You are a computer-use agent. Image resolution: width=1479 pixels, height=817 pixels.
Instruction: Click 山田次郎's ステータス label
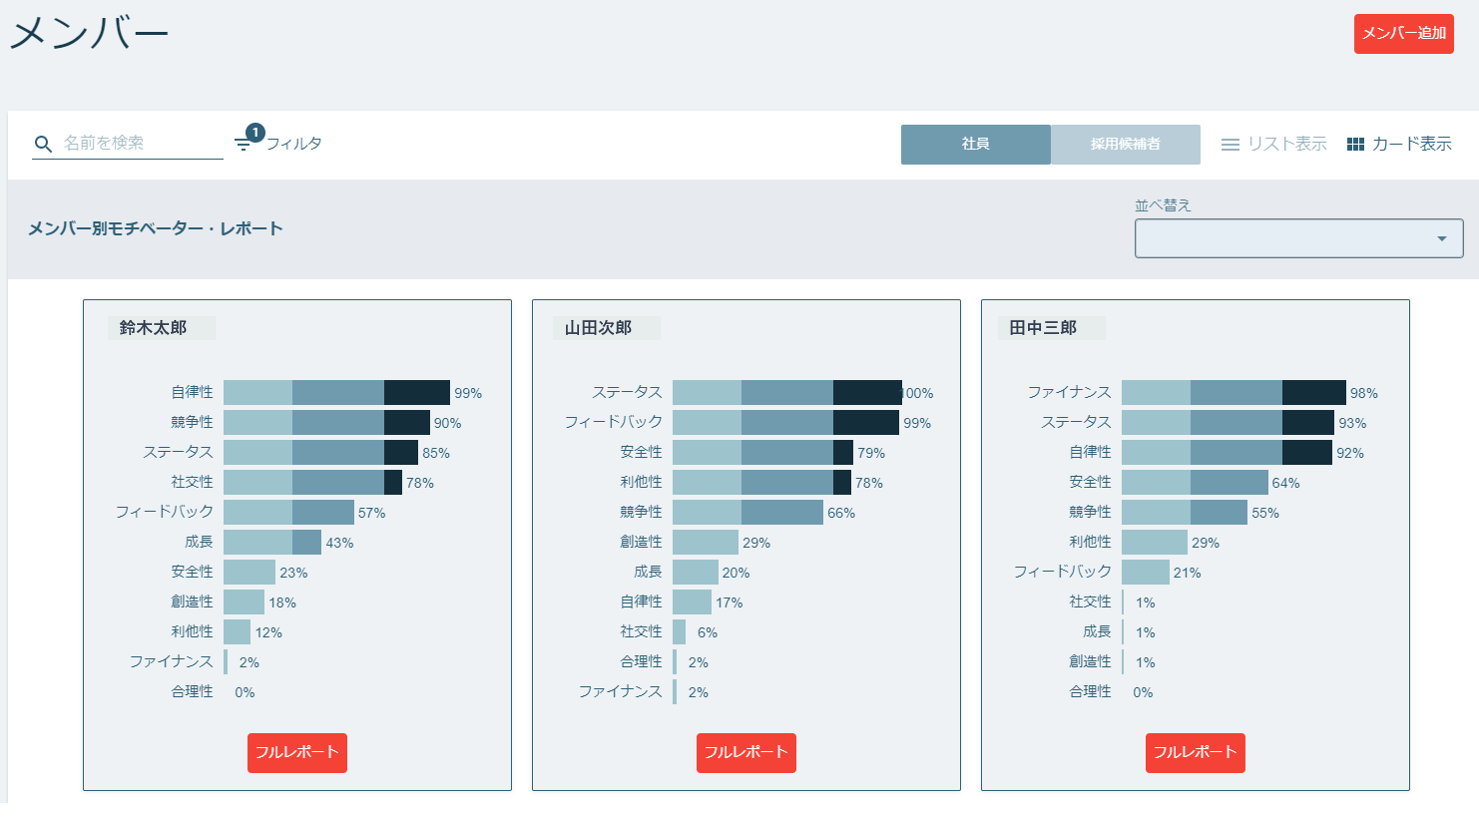[x=627, y=392]
